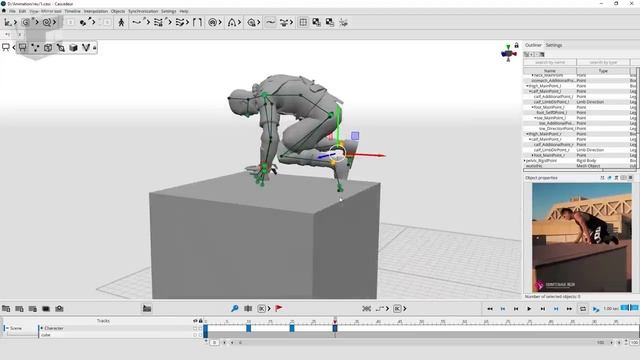This screenshot has height=360, width=640.
Task: Expand the thigh_MainPoint_l tree row
Action: [x=527, y=86]
